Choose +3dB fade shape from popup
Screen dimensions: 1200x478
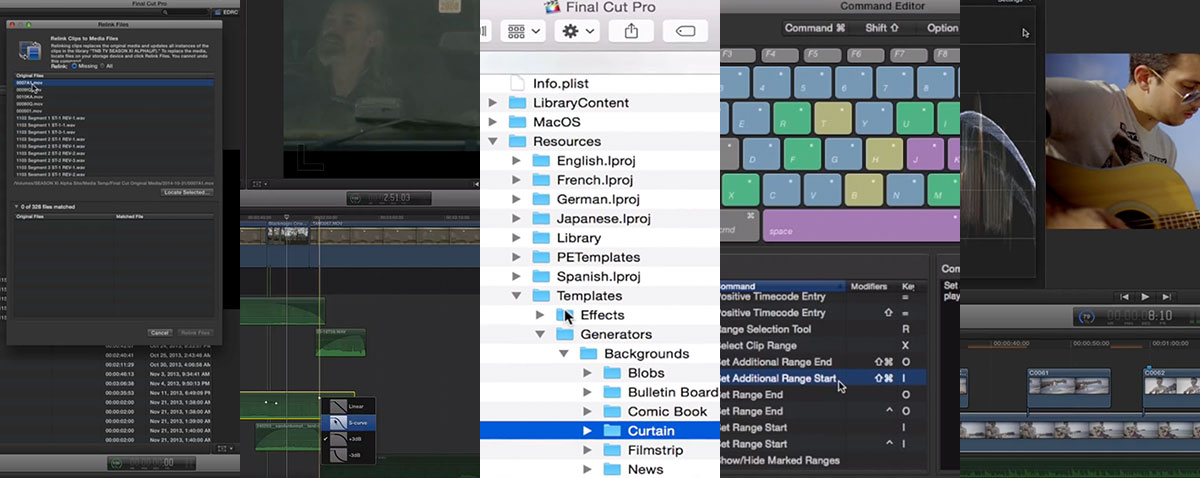(347, 438)
